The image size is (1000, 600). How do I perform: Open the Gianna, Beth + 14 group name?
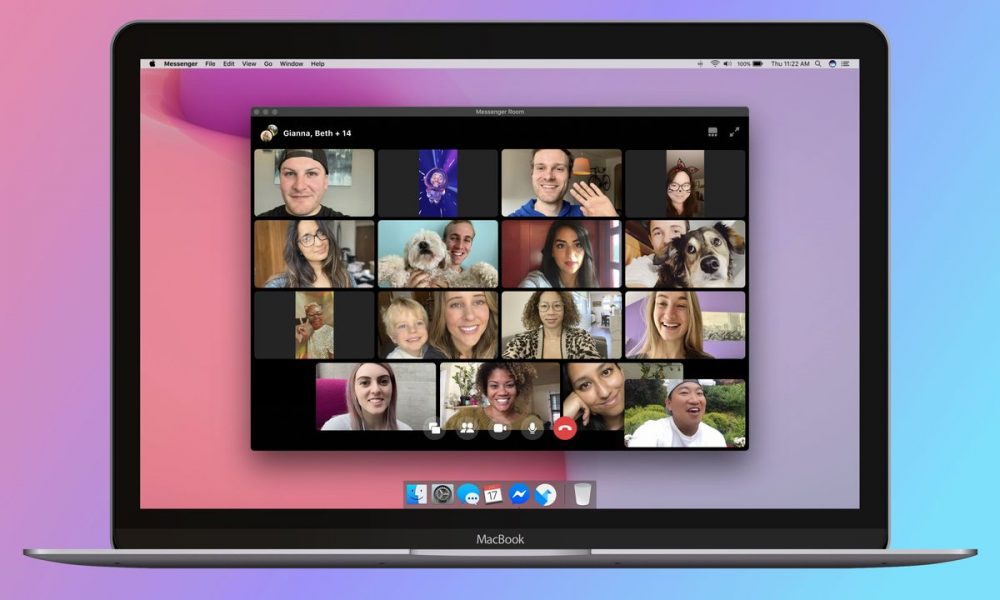click(317, 133)
